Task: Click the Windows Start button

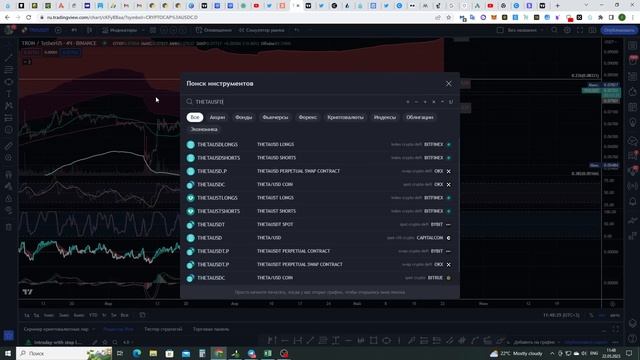Action: click(8, 353)
